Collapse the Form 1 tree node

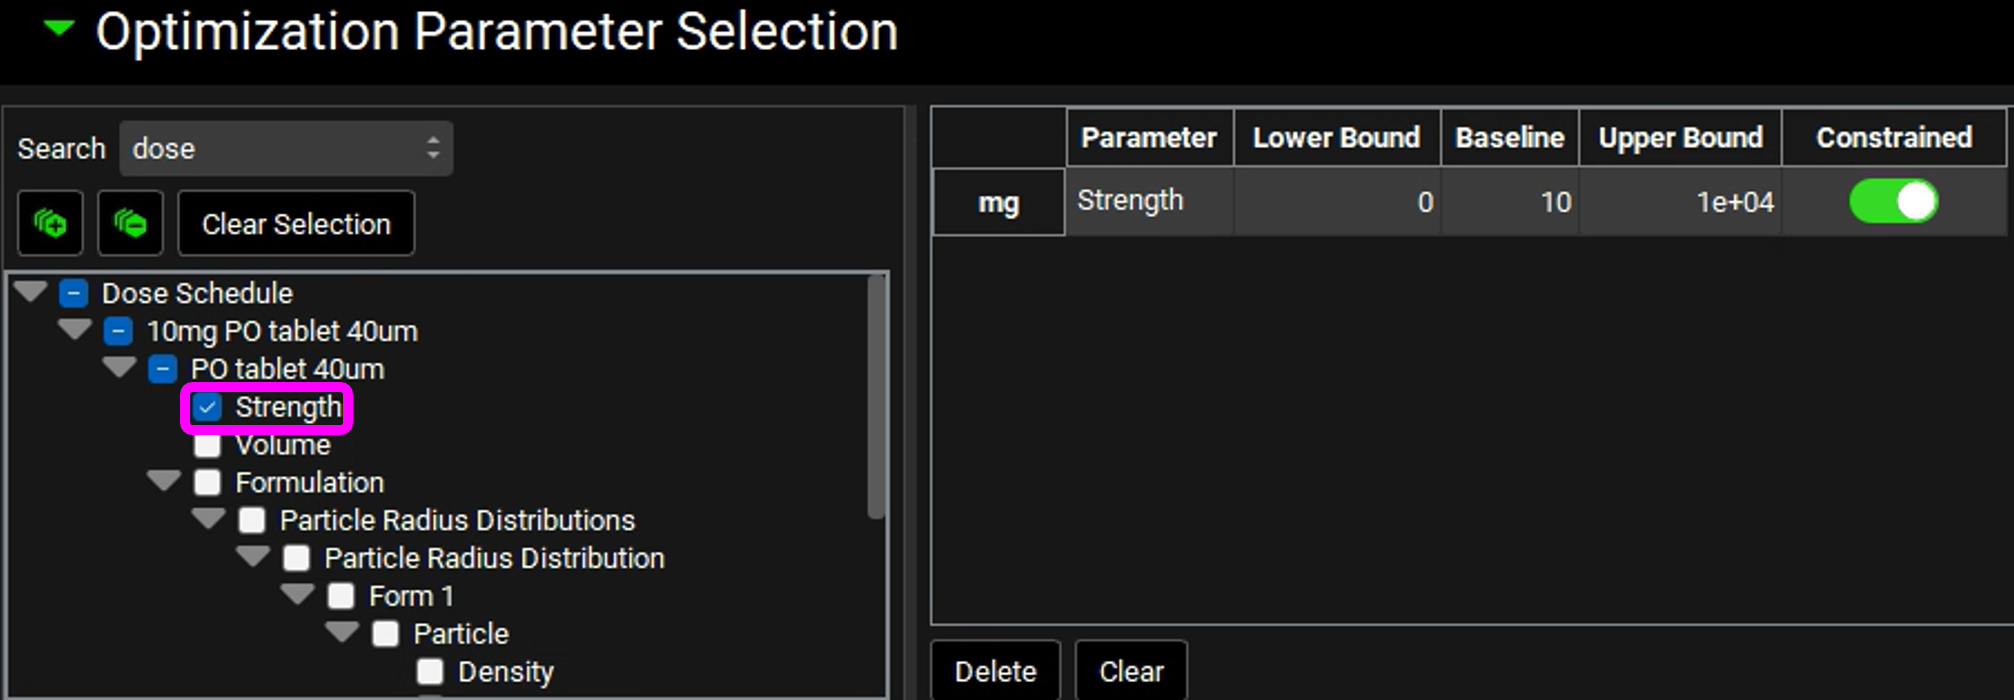point(297,595)
